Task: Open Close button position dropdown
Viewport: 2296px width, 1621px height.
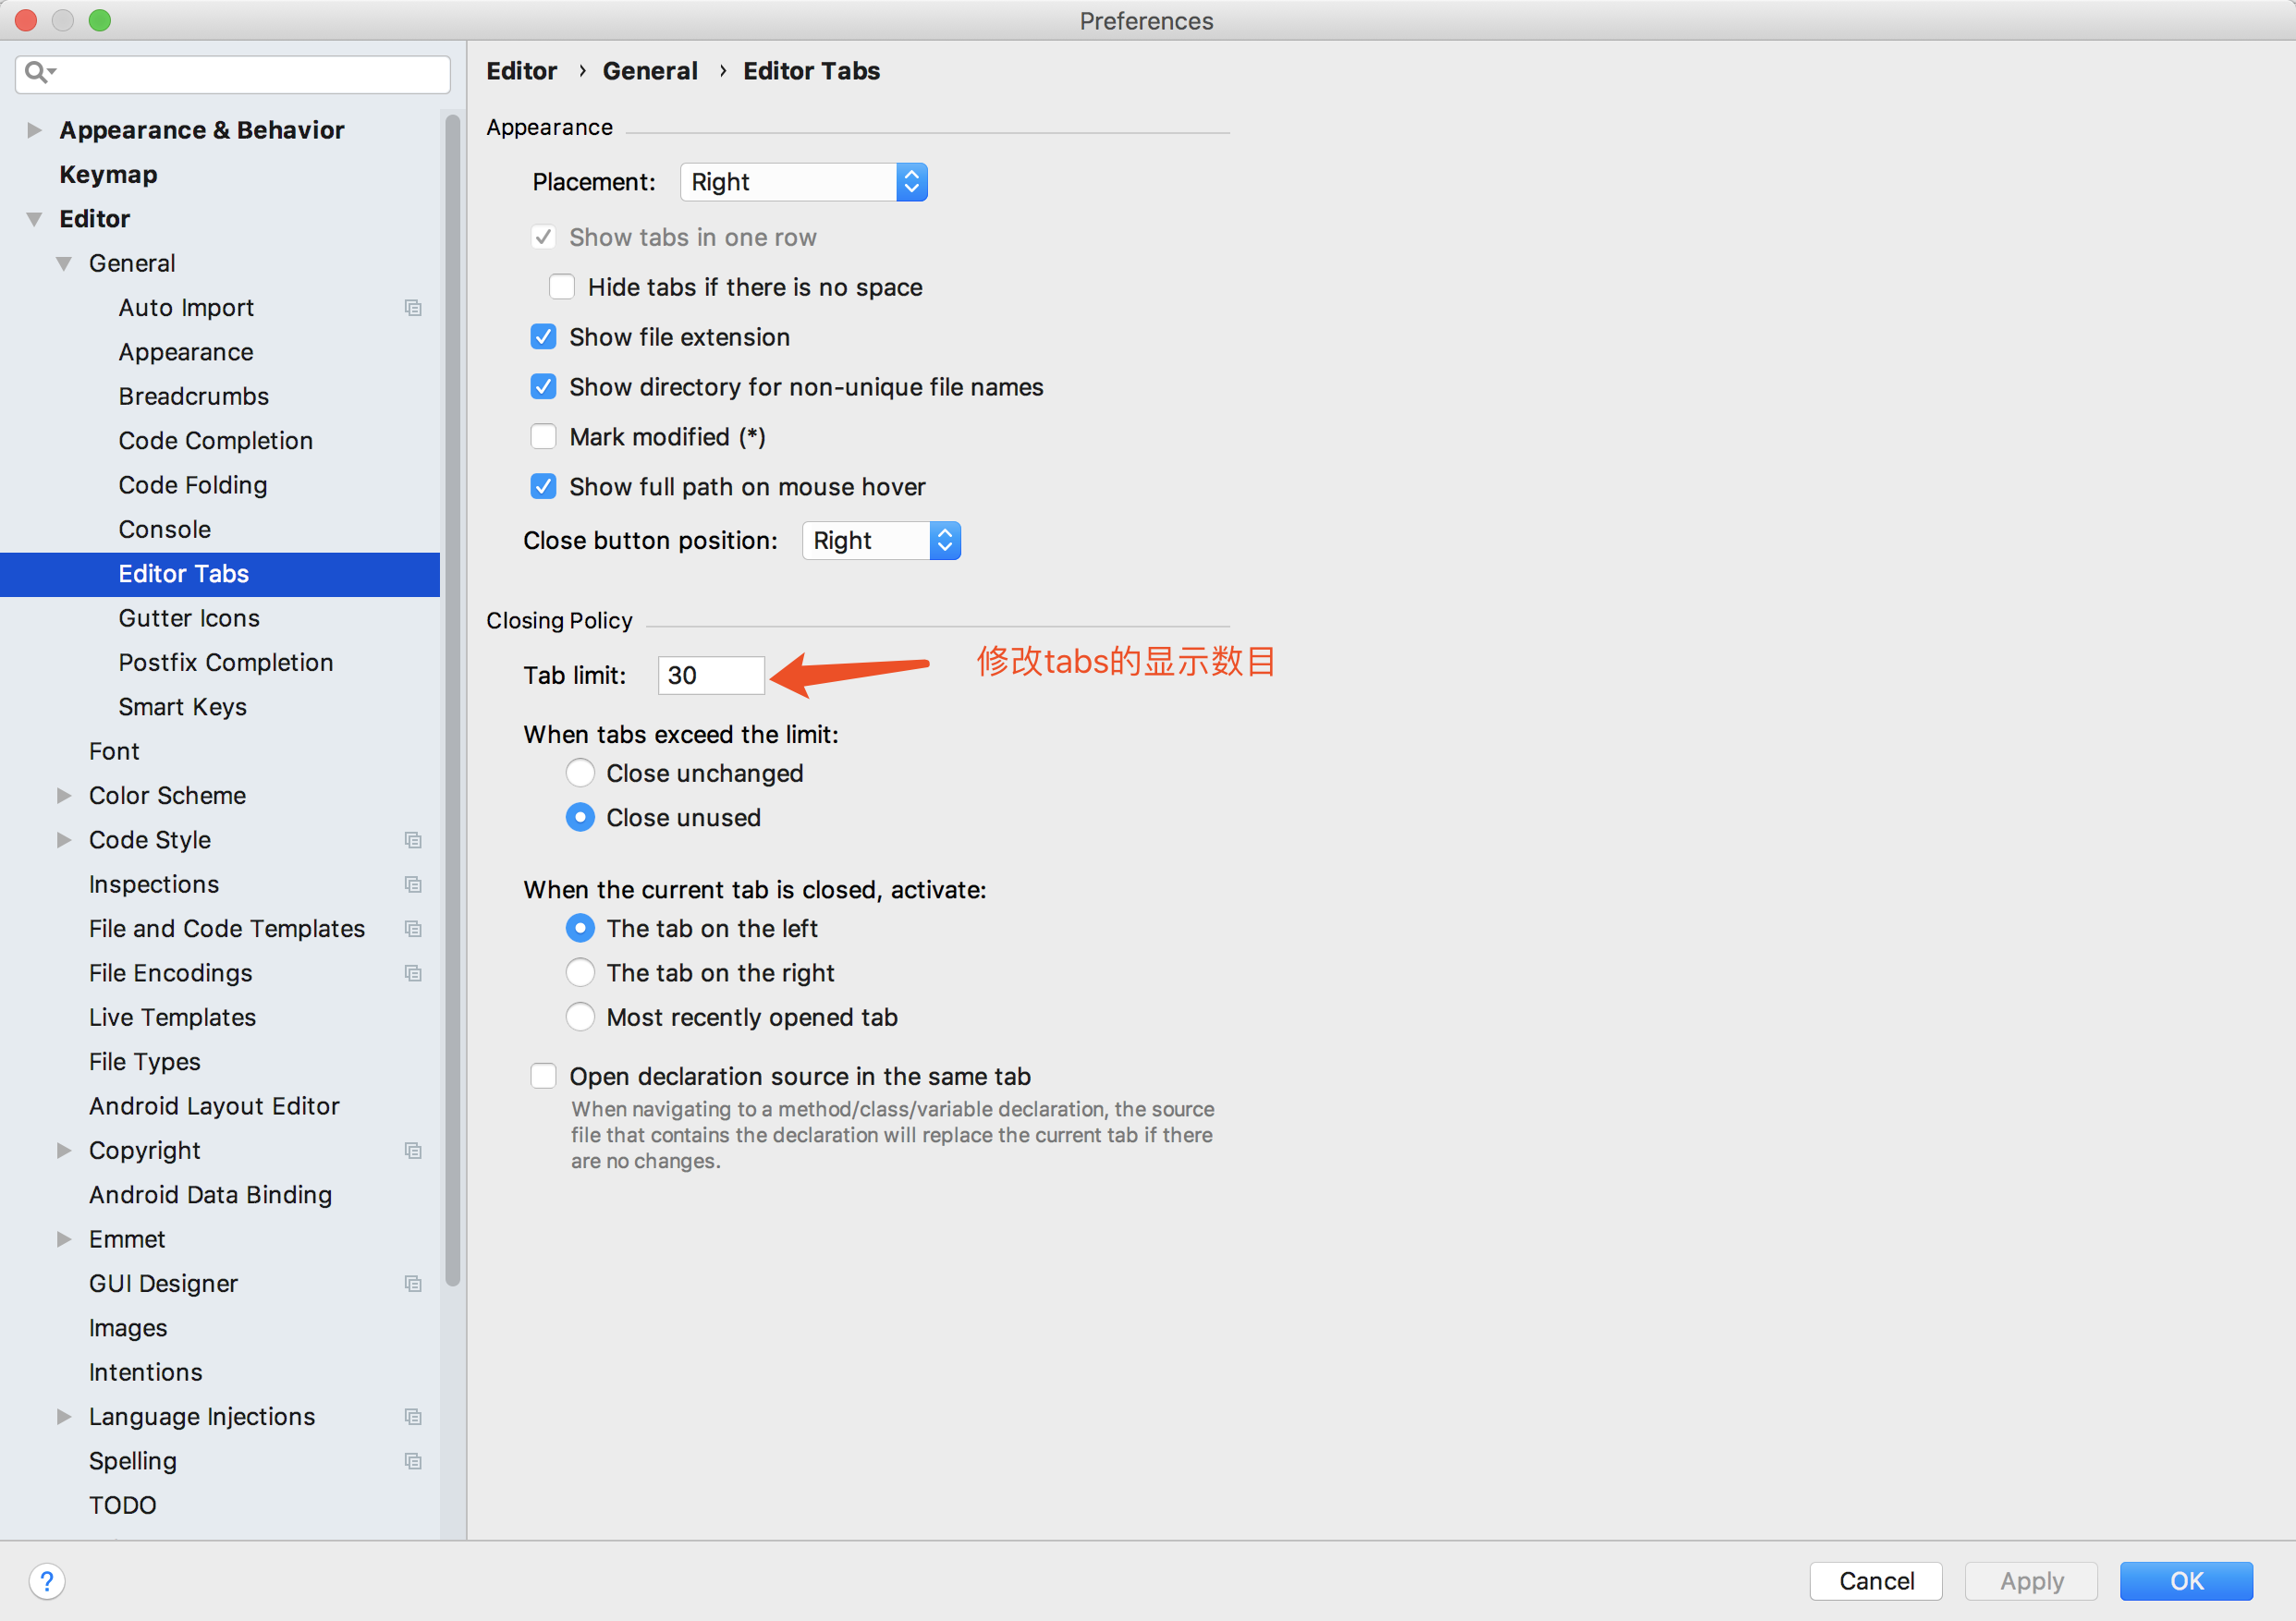Action: pos(880,541)
